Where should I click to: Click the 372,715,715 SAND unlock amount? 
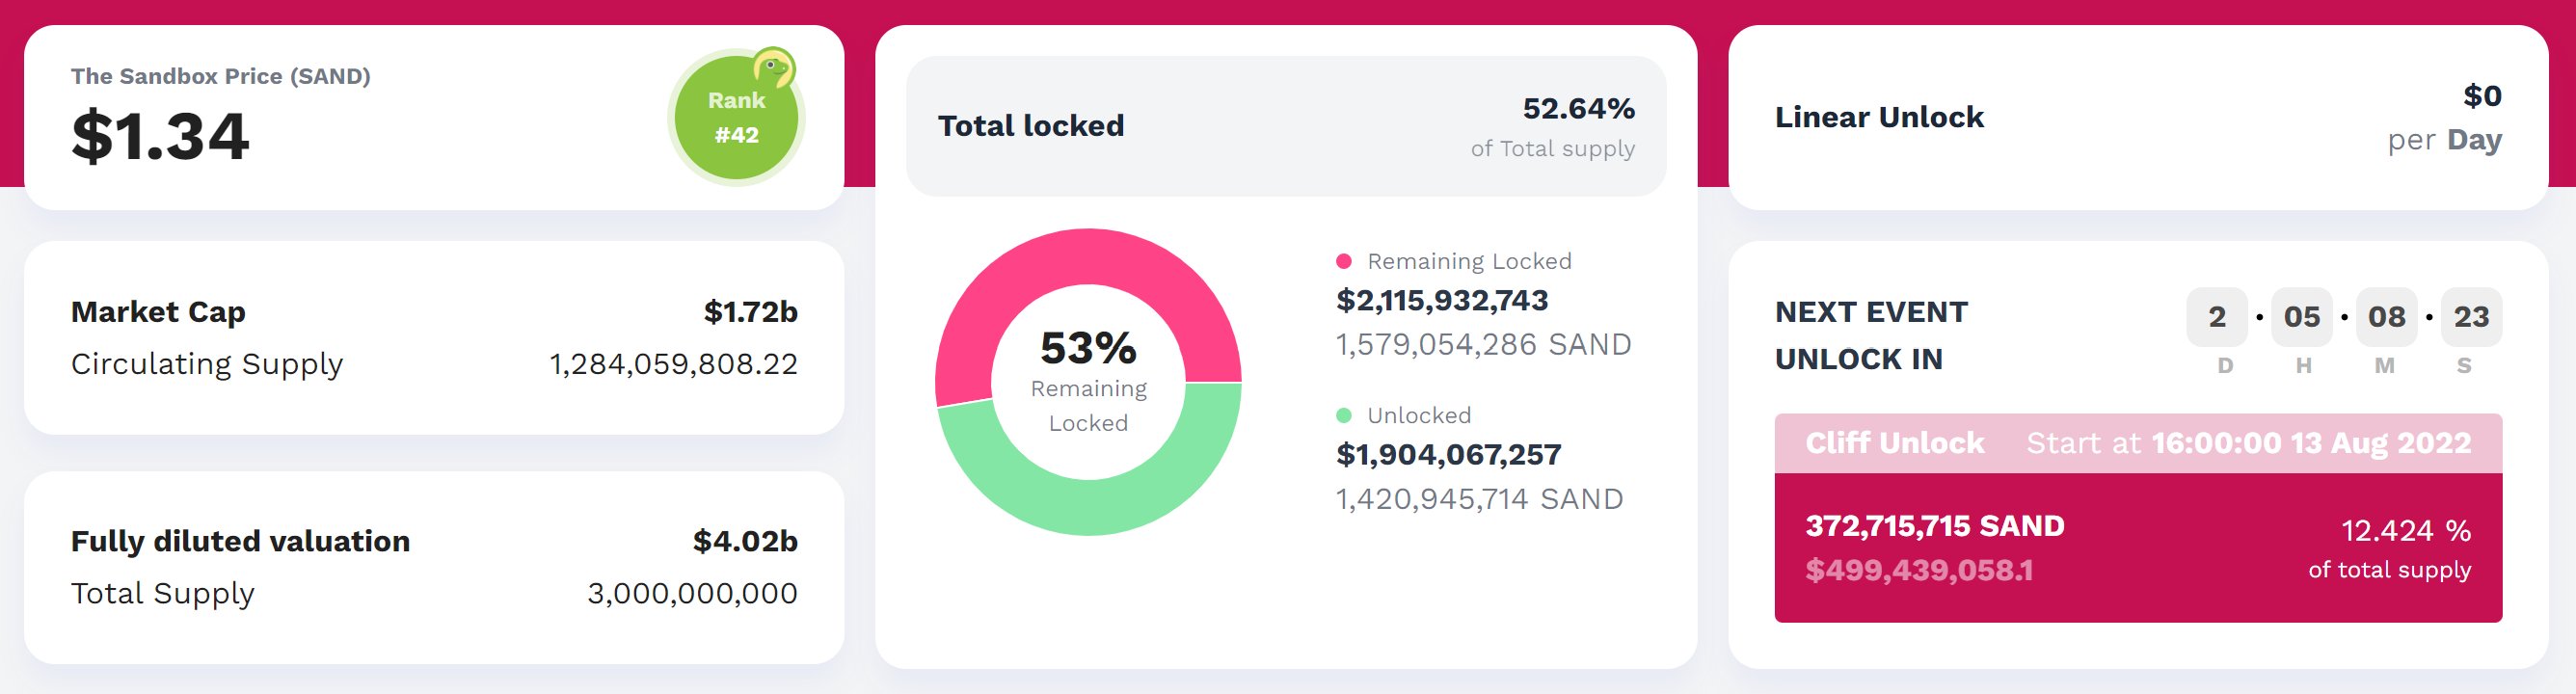[1934, 526]
